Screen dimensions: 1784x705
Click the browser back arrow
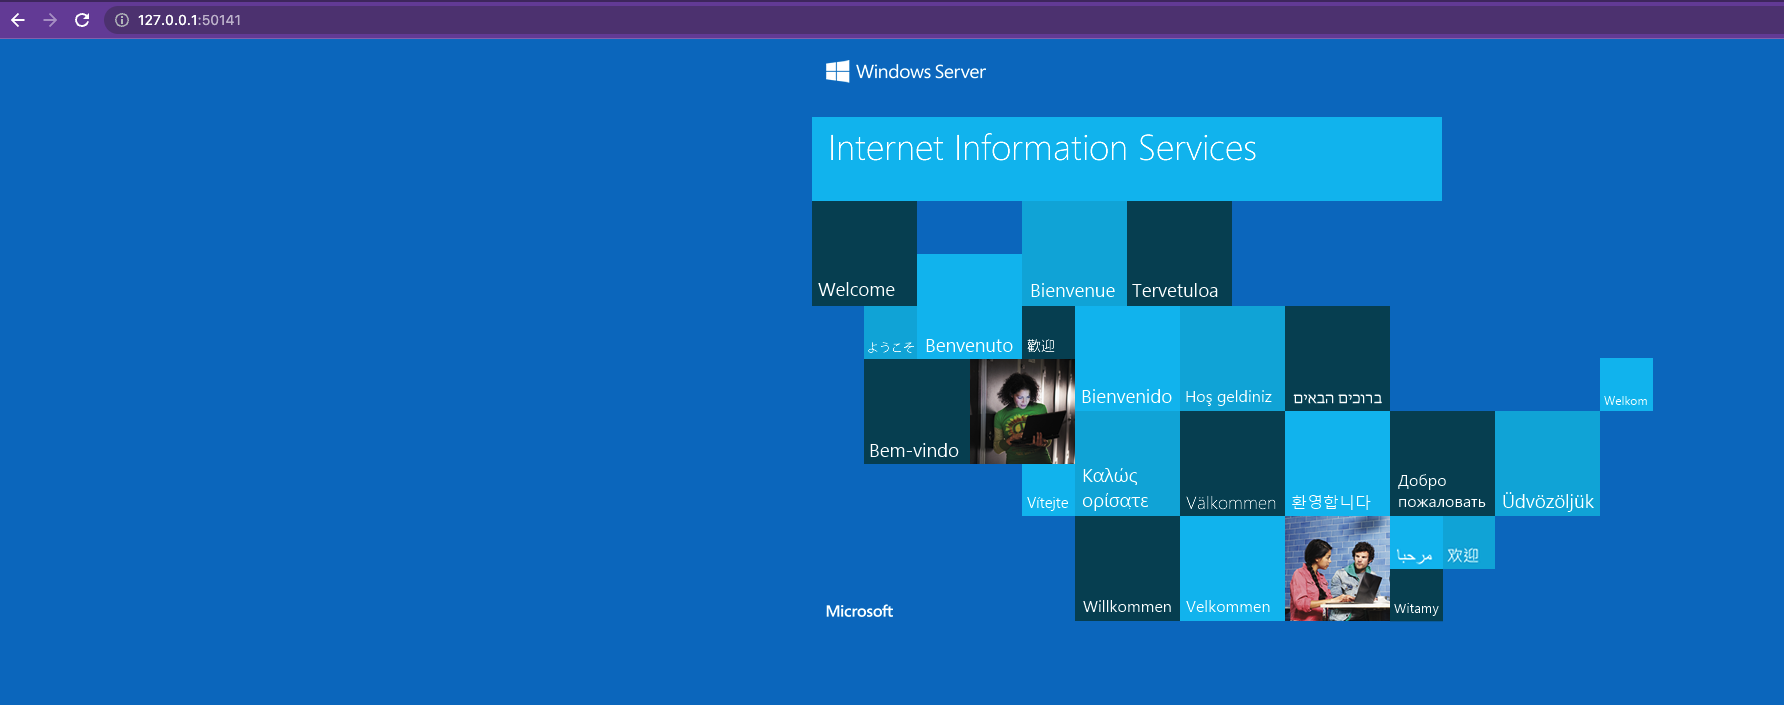pos(18,20)
